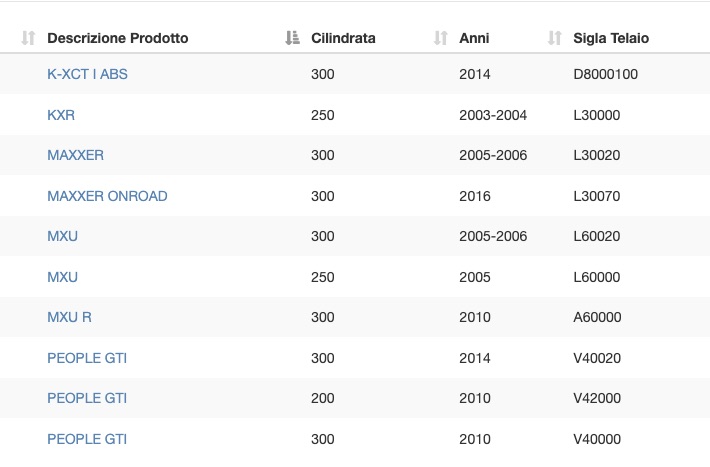Open PEOPLE GTI link with frame V40020
This screenshot has width=710, height=467.
87,358
